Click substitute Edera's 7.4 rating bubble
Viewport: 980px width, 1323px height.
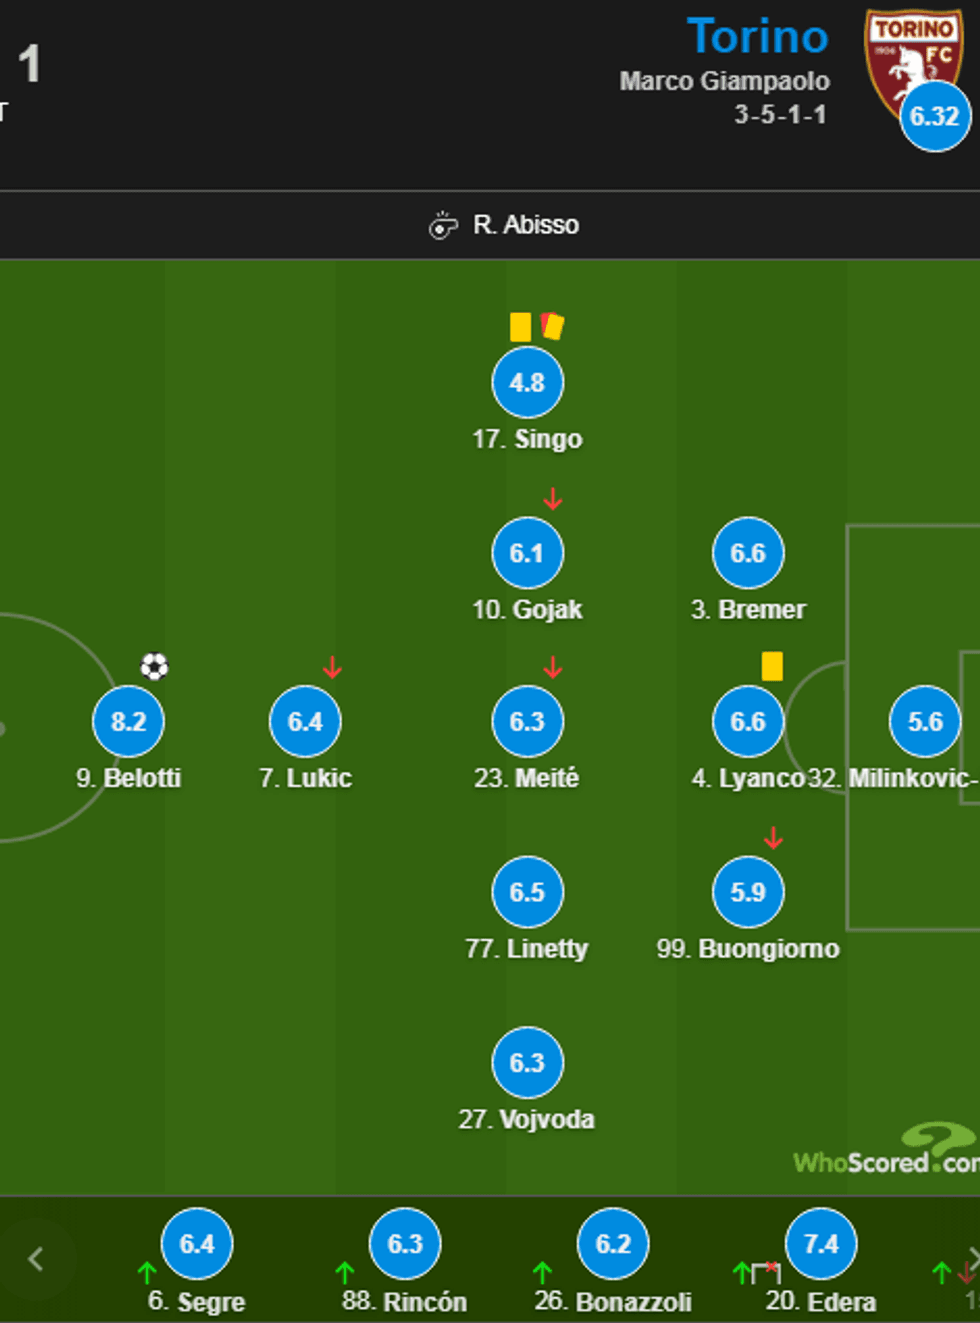[821, 1244]
